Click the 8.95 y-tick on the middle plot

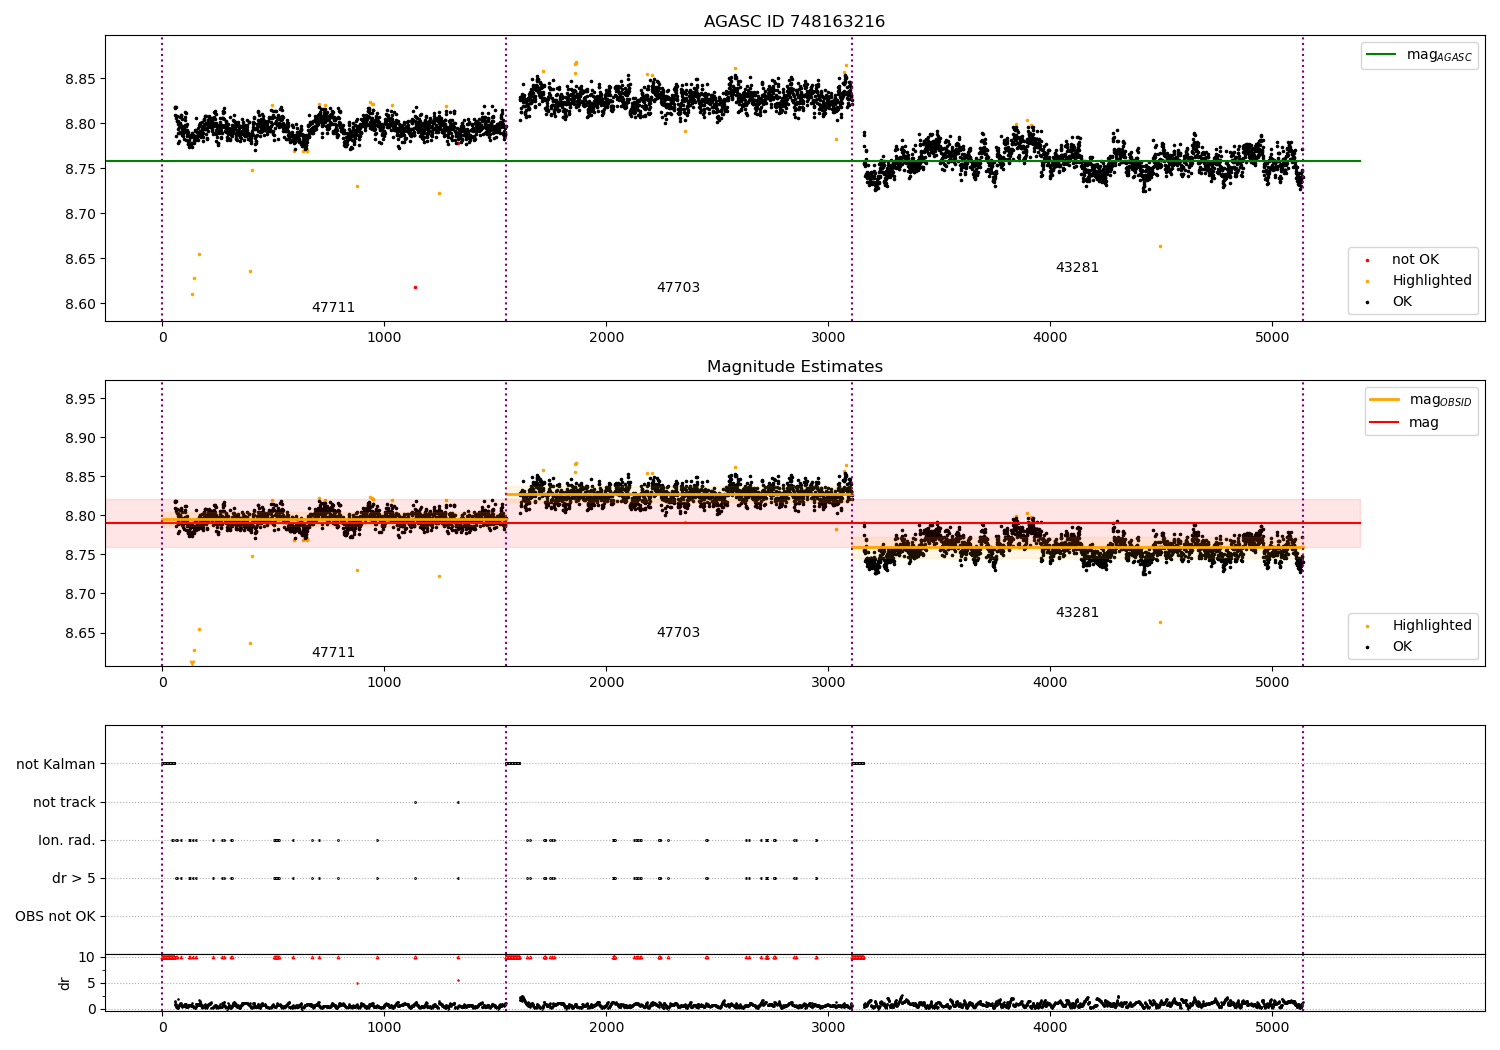(x=78, y=399)
